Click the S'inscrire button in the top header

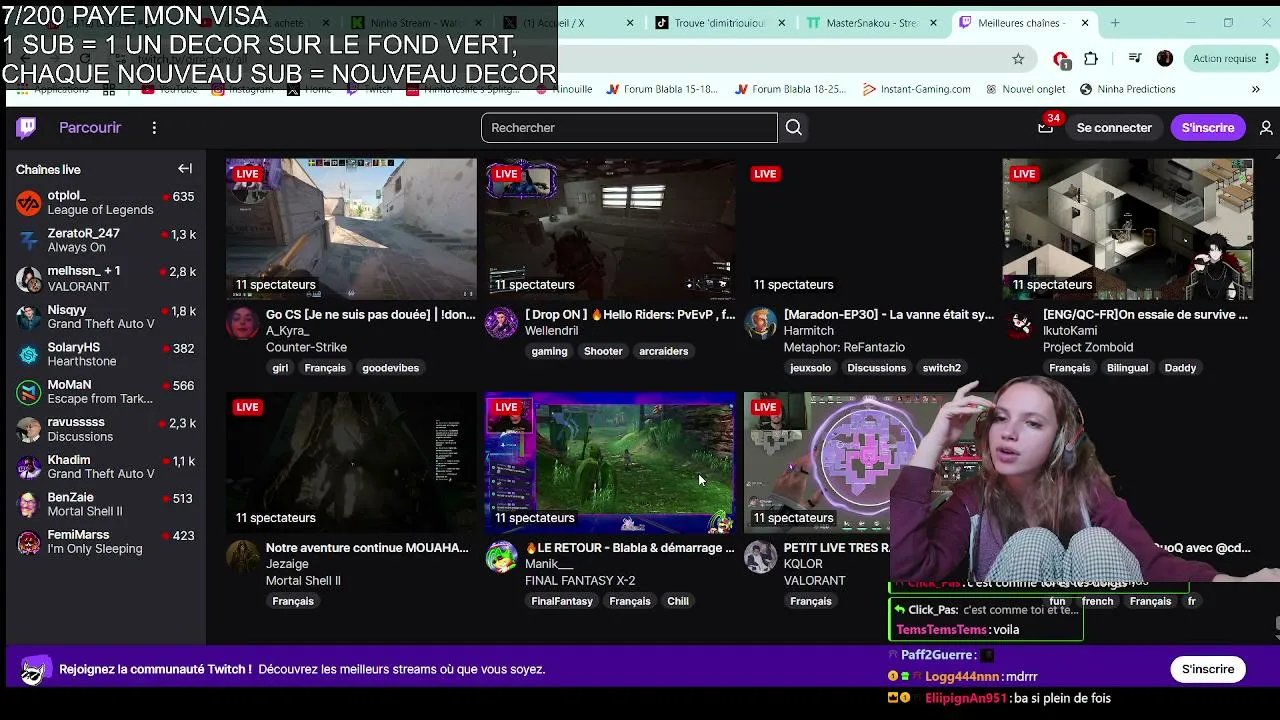click(x=1208, y=128)
